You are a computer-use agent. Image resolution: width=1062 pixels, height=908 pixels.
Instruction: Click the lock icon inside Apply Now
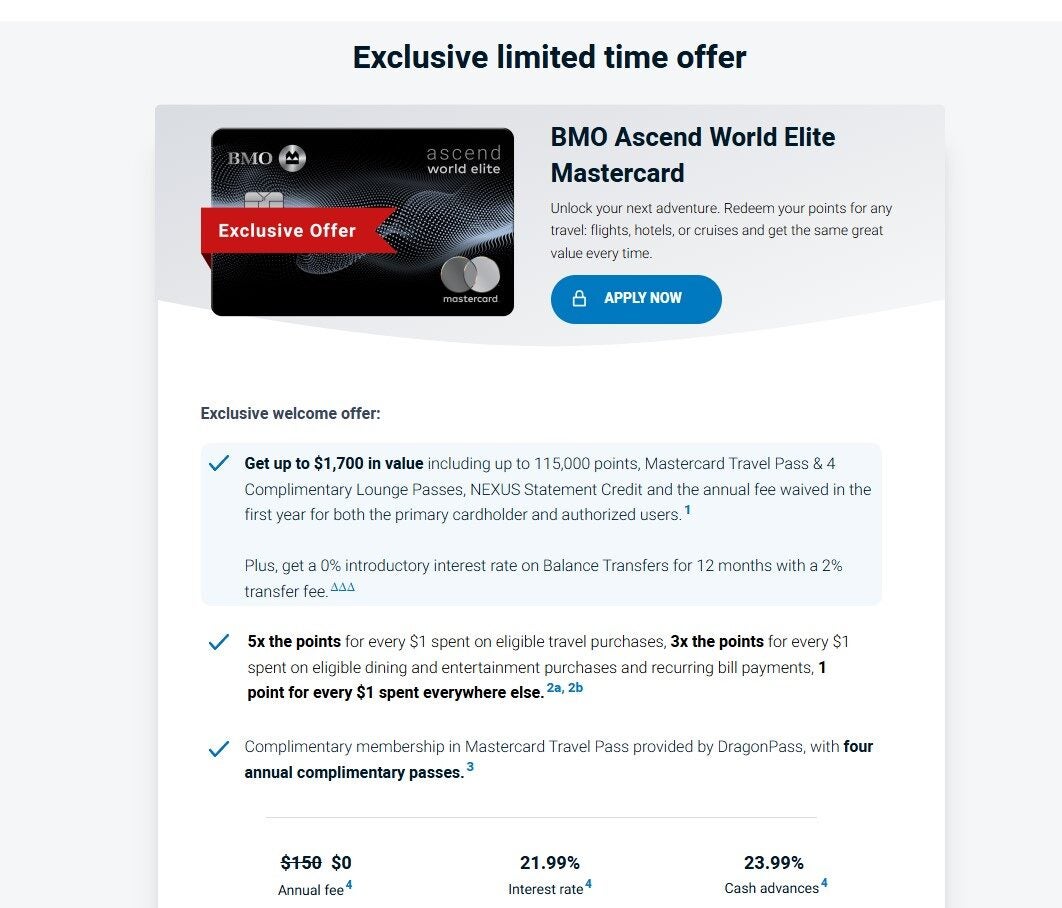(579, 299)
